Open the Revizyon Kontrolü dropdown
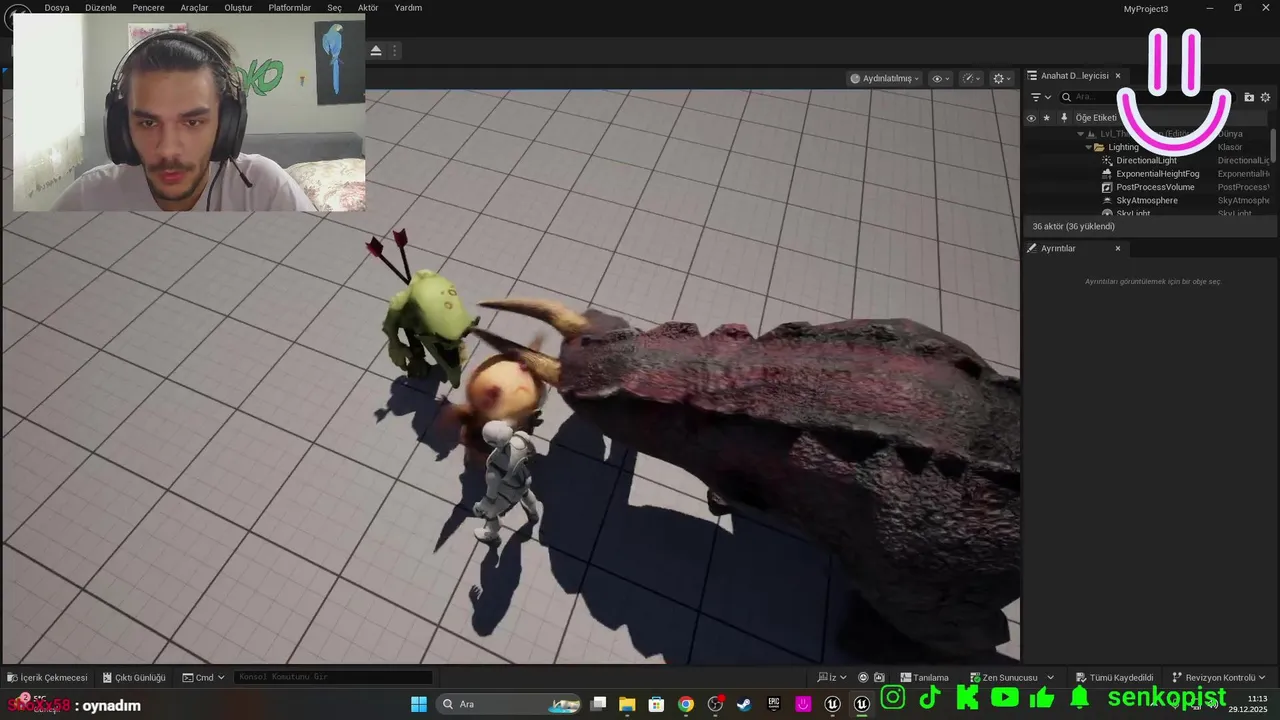Viewport: 1280px width, 720px height. point(1219,678)
